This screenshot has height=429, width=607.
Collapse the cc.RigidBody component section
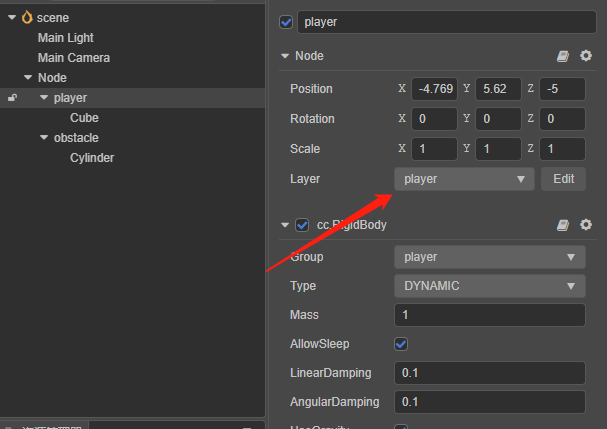[285, 225]
